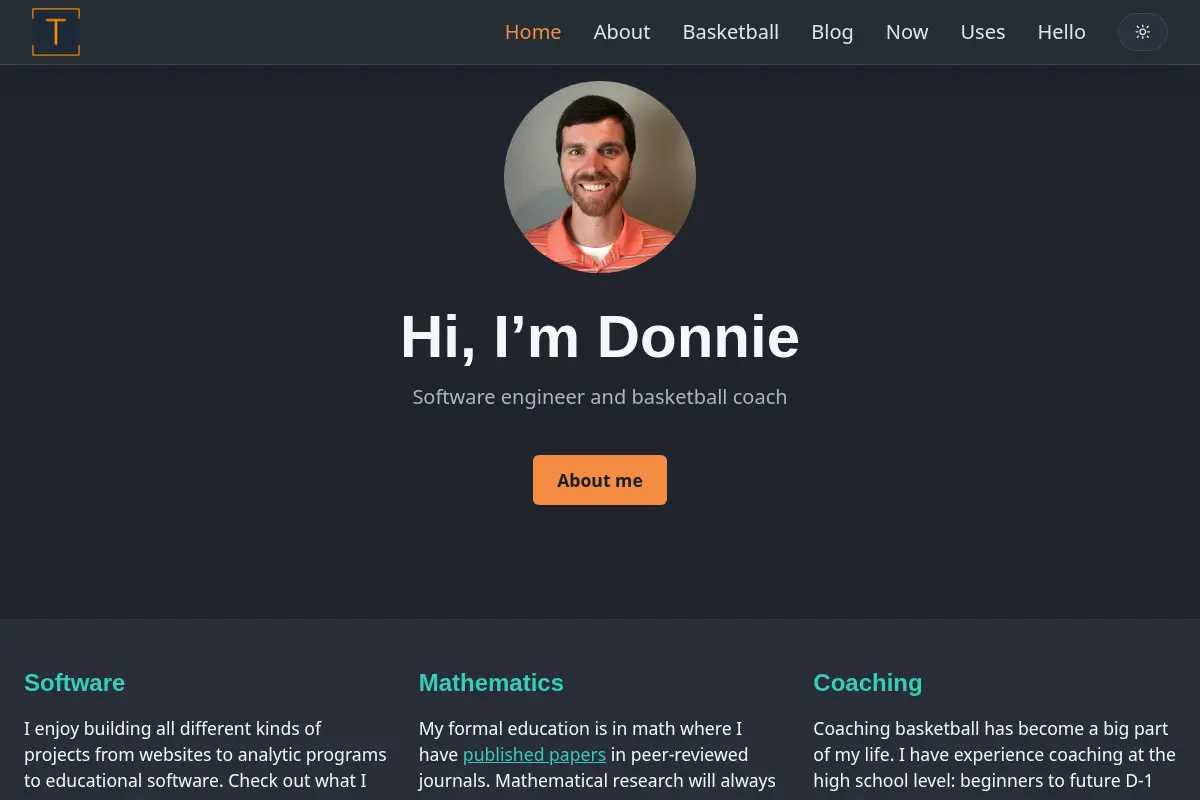Viewport: 1200px width, 800px height.
Task: Click the Mathematics section heading
Action: [491, 683]
